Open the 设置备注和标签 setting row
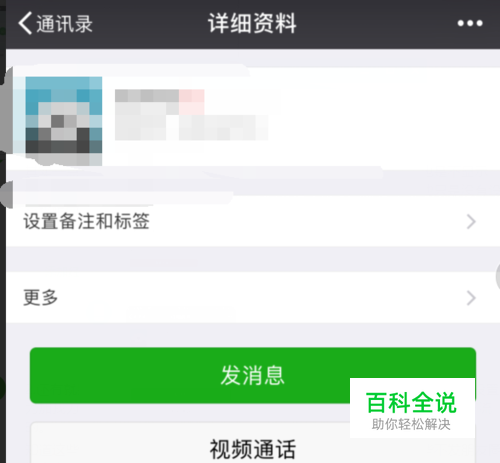The image size is (500, 463). click(x=253, y=222)
